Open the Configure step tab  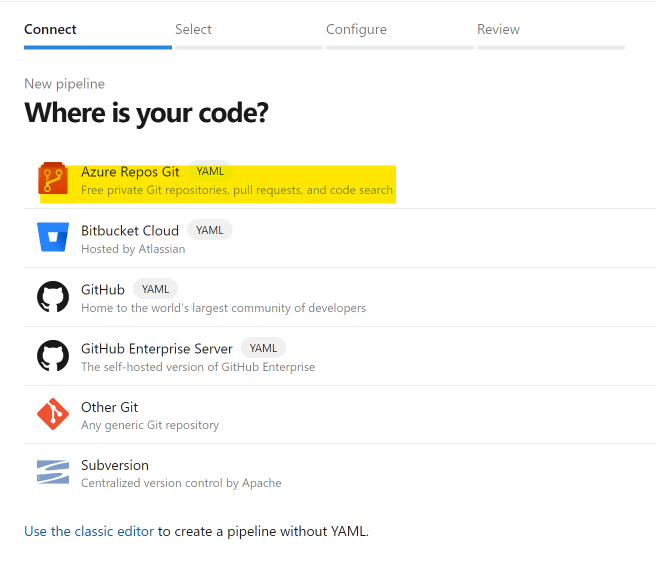click(x=356, y=29)
